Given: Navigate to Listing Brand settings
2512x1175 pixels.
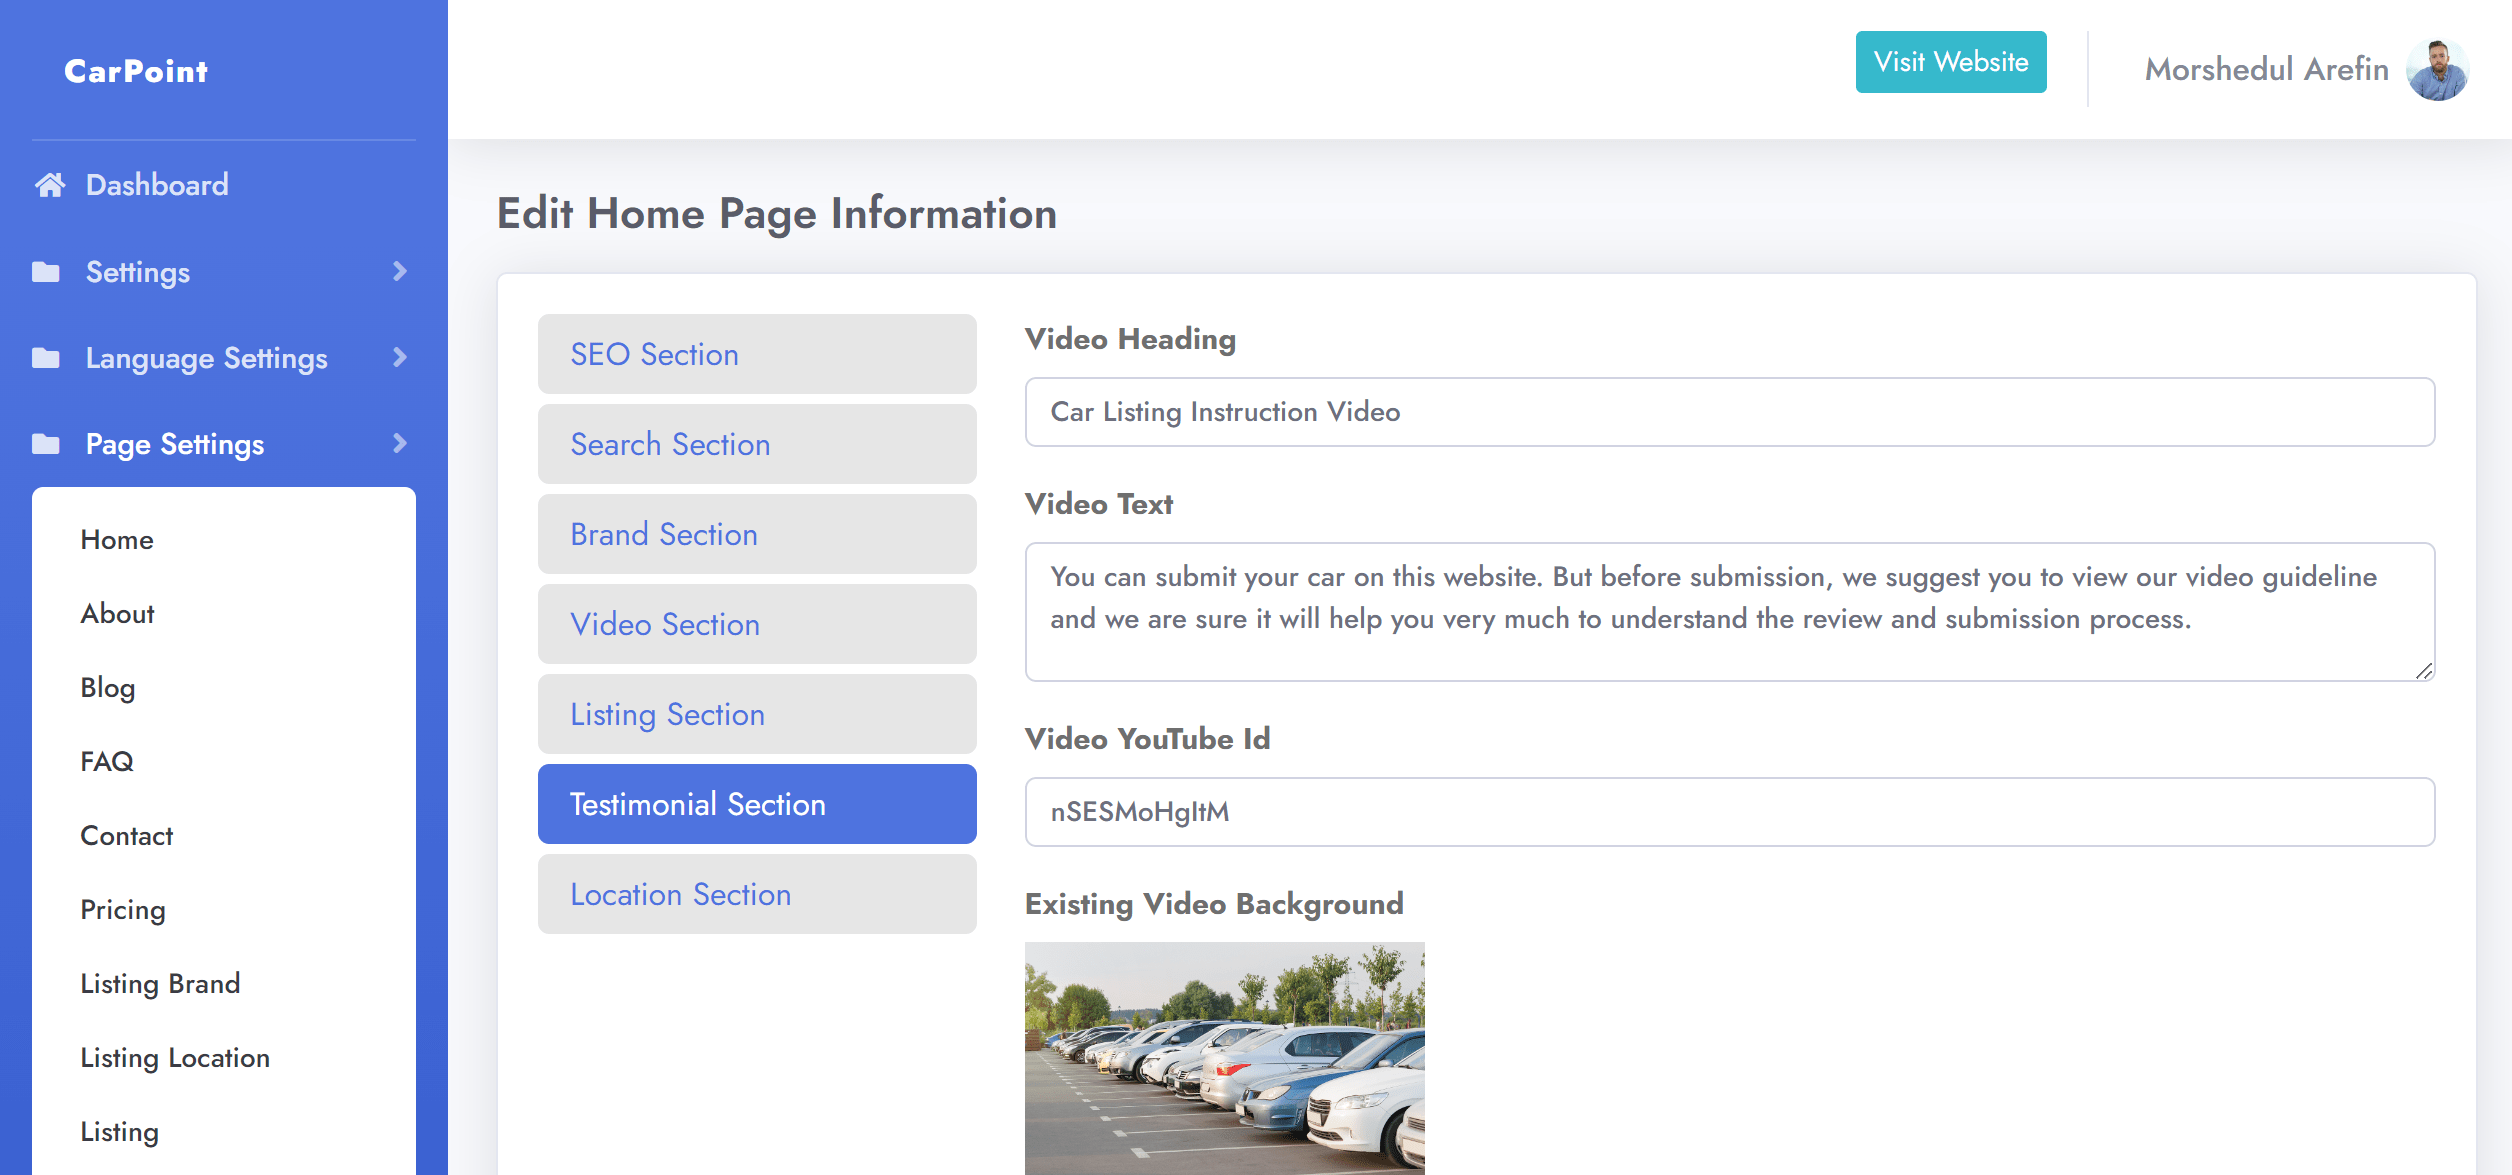Looking at the screenshot, I should [160, 983].
